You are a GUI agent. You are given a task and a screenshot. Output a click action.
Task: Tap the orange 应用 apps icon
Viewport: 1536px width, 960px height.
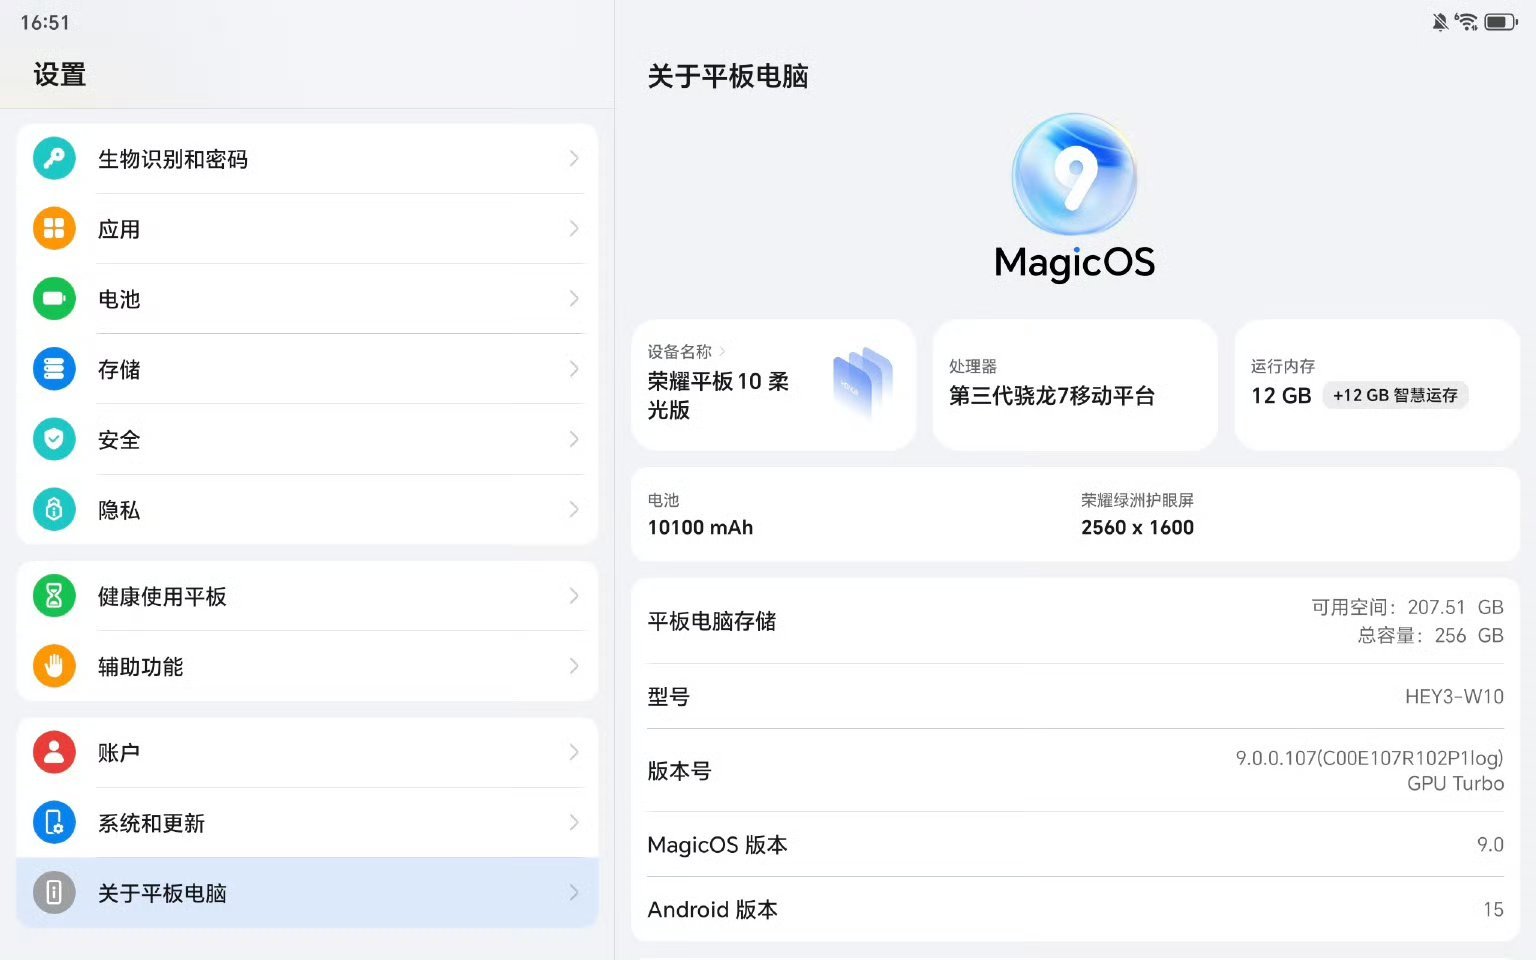(x=54, y=228)
